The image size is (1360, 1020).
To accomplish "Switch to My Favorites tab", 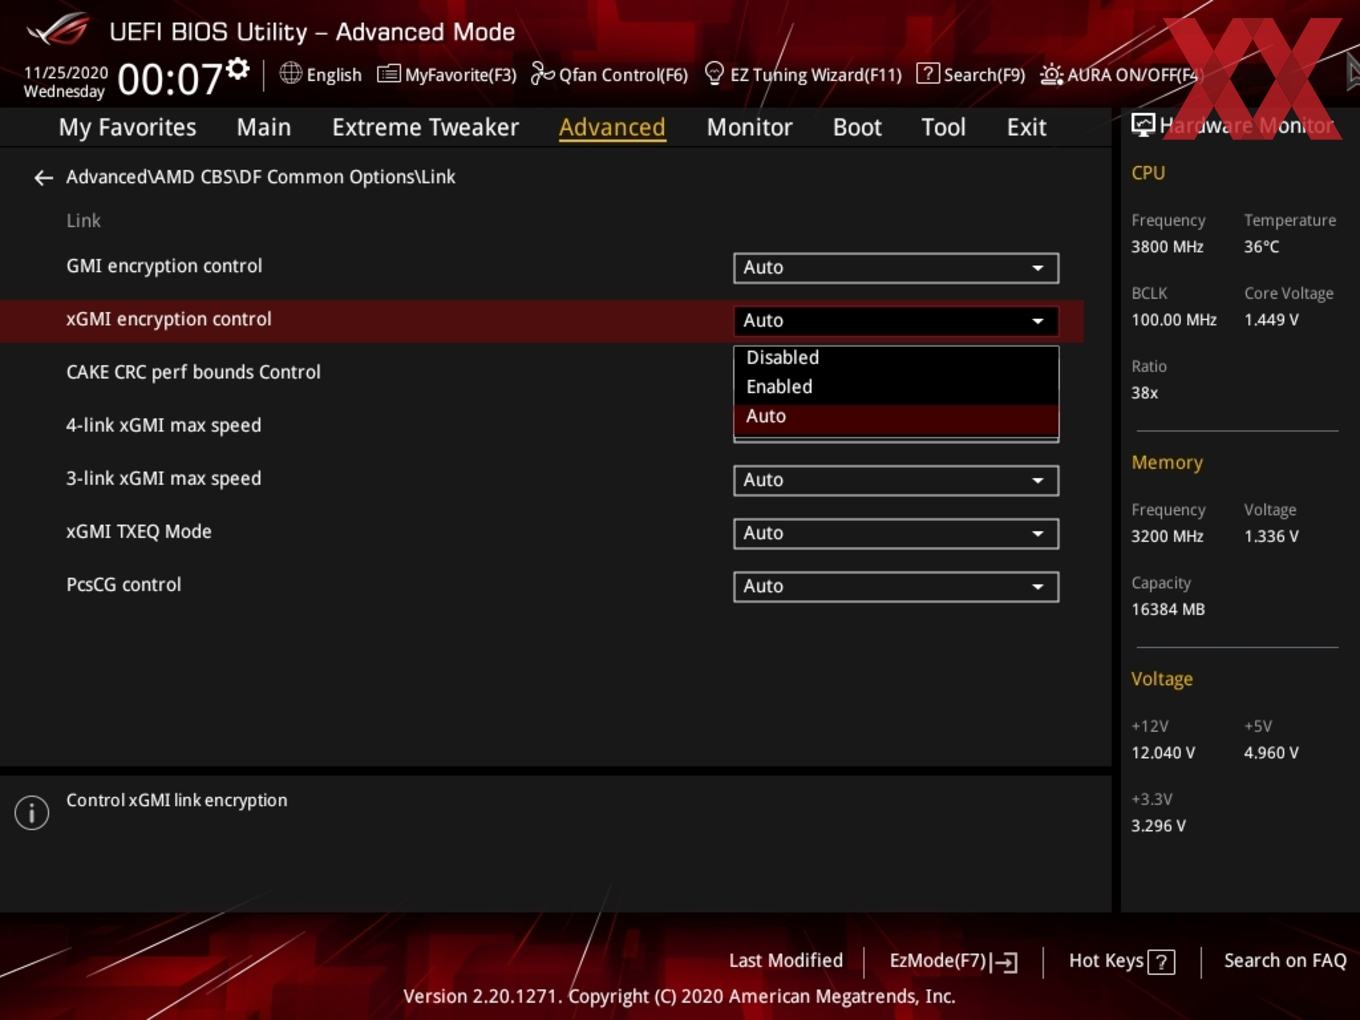I will [x=127, y=128].
